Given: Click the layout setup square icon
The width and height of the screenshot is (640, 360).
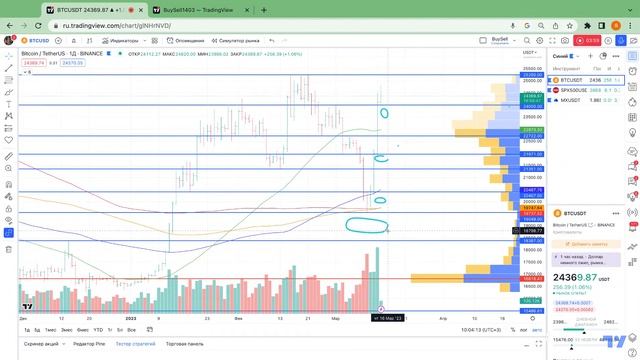Looking at the screenshot, I should 483,40.
